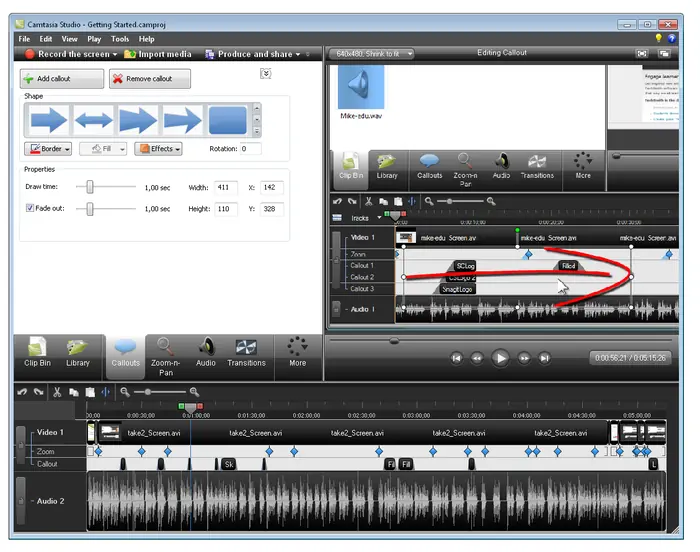This screenshot has width=700, height=552.
Task: Open the main Library tab
Action: coord(78,353)
